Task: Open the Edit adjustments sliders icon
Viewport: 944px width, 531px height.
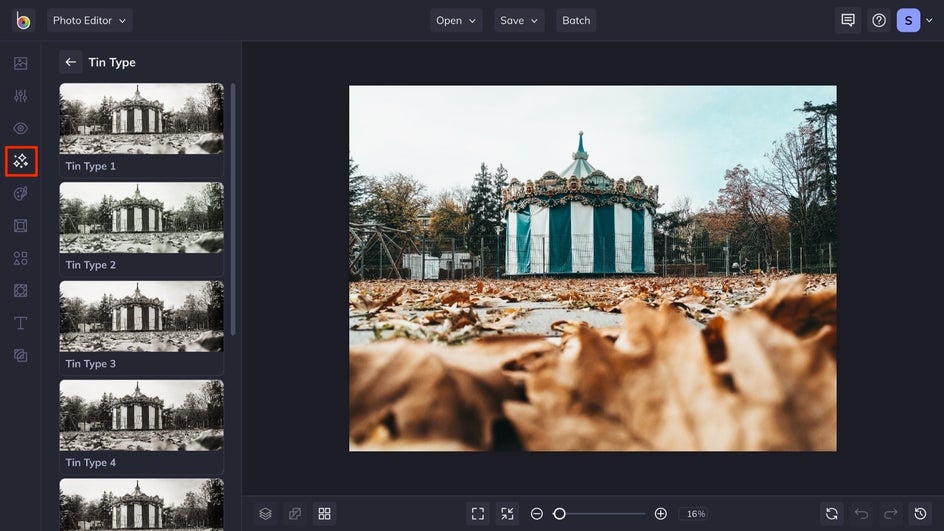Action: point(21,96)
